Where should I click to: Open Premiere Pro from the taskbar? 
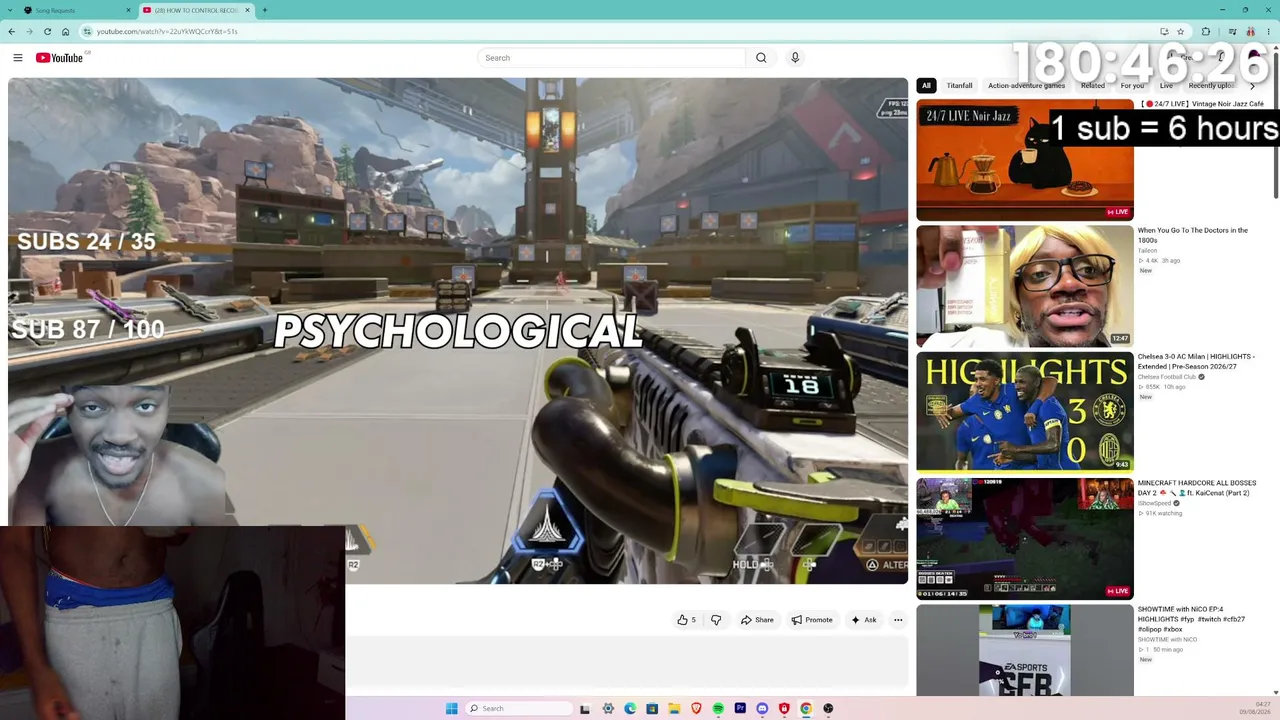pos(740,708)
